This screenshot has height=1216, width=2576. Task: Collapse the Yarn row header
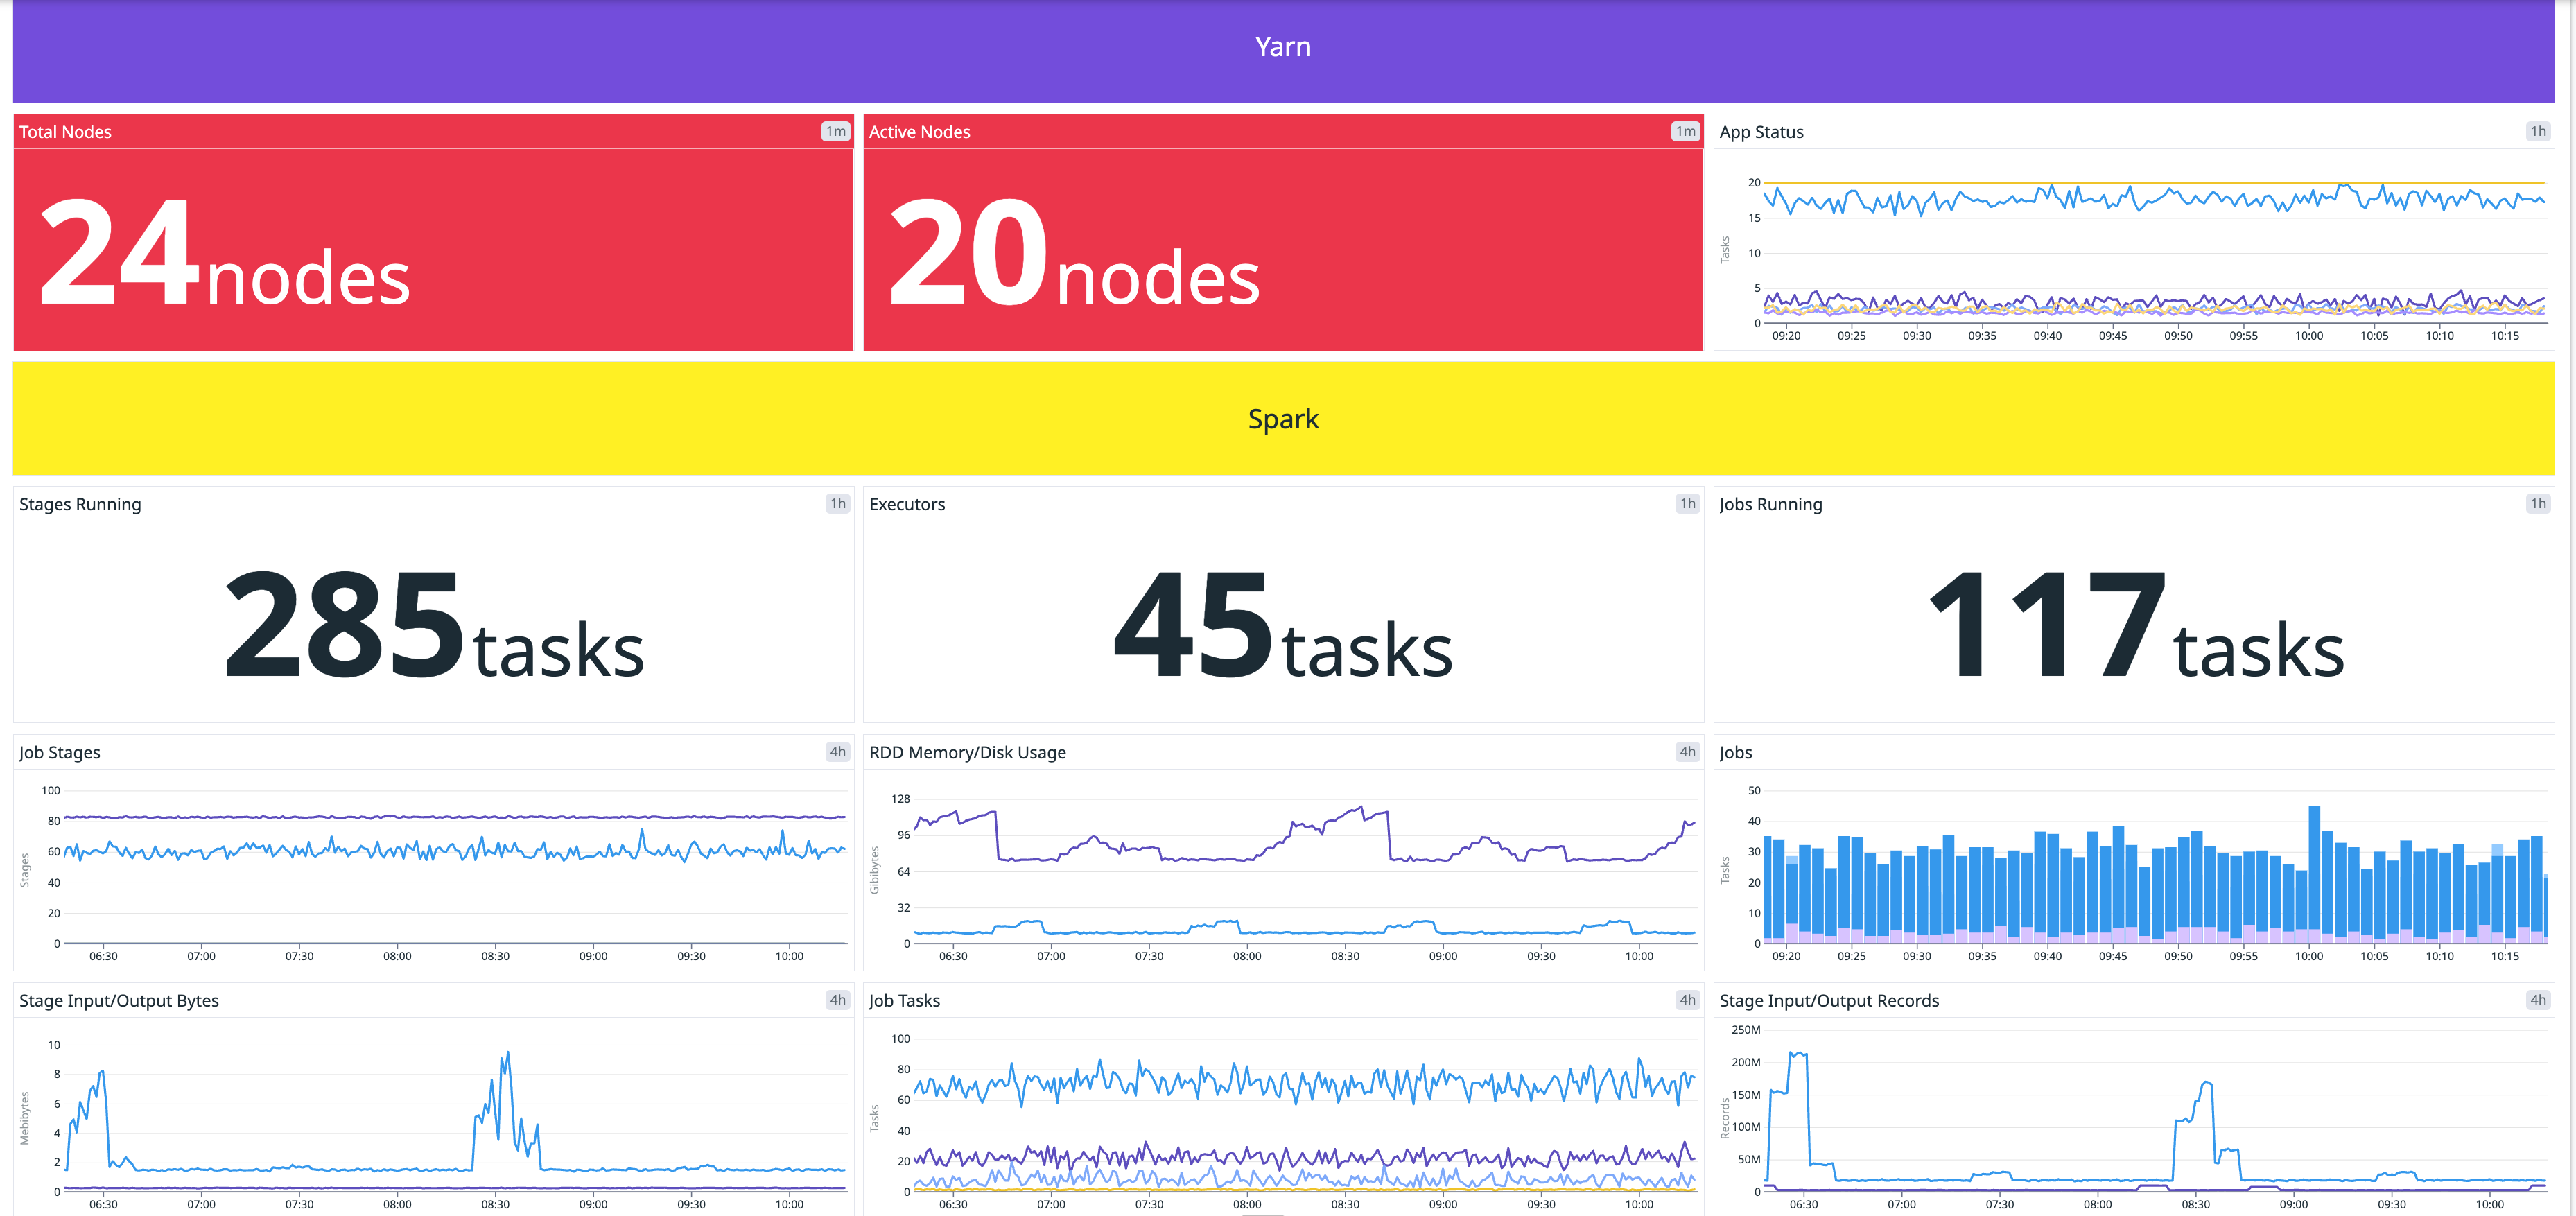[1283, 46]
